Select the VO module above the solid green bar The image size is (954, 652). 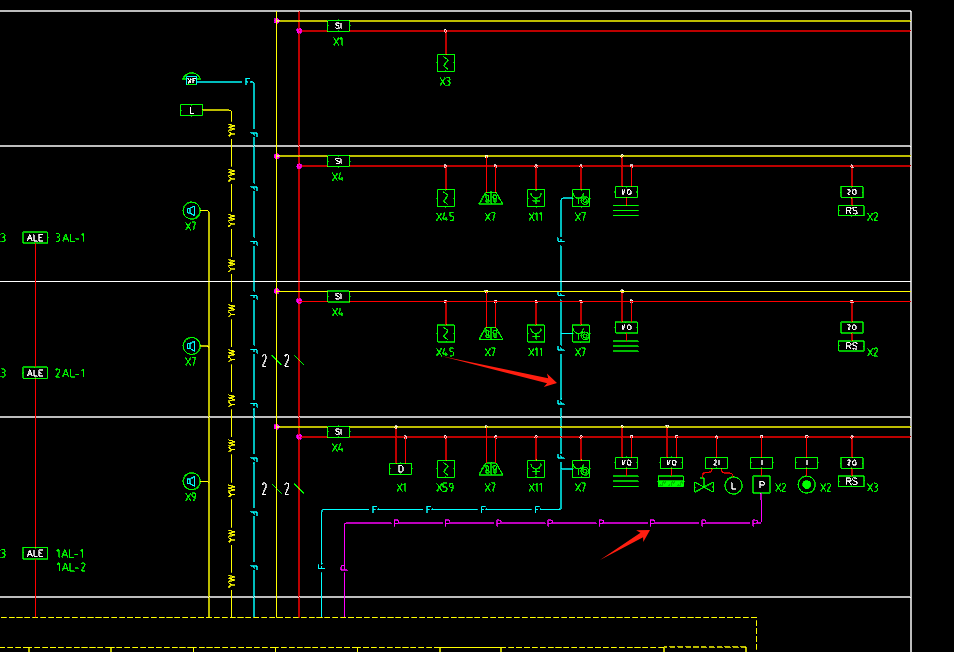coord(671,463)
